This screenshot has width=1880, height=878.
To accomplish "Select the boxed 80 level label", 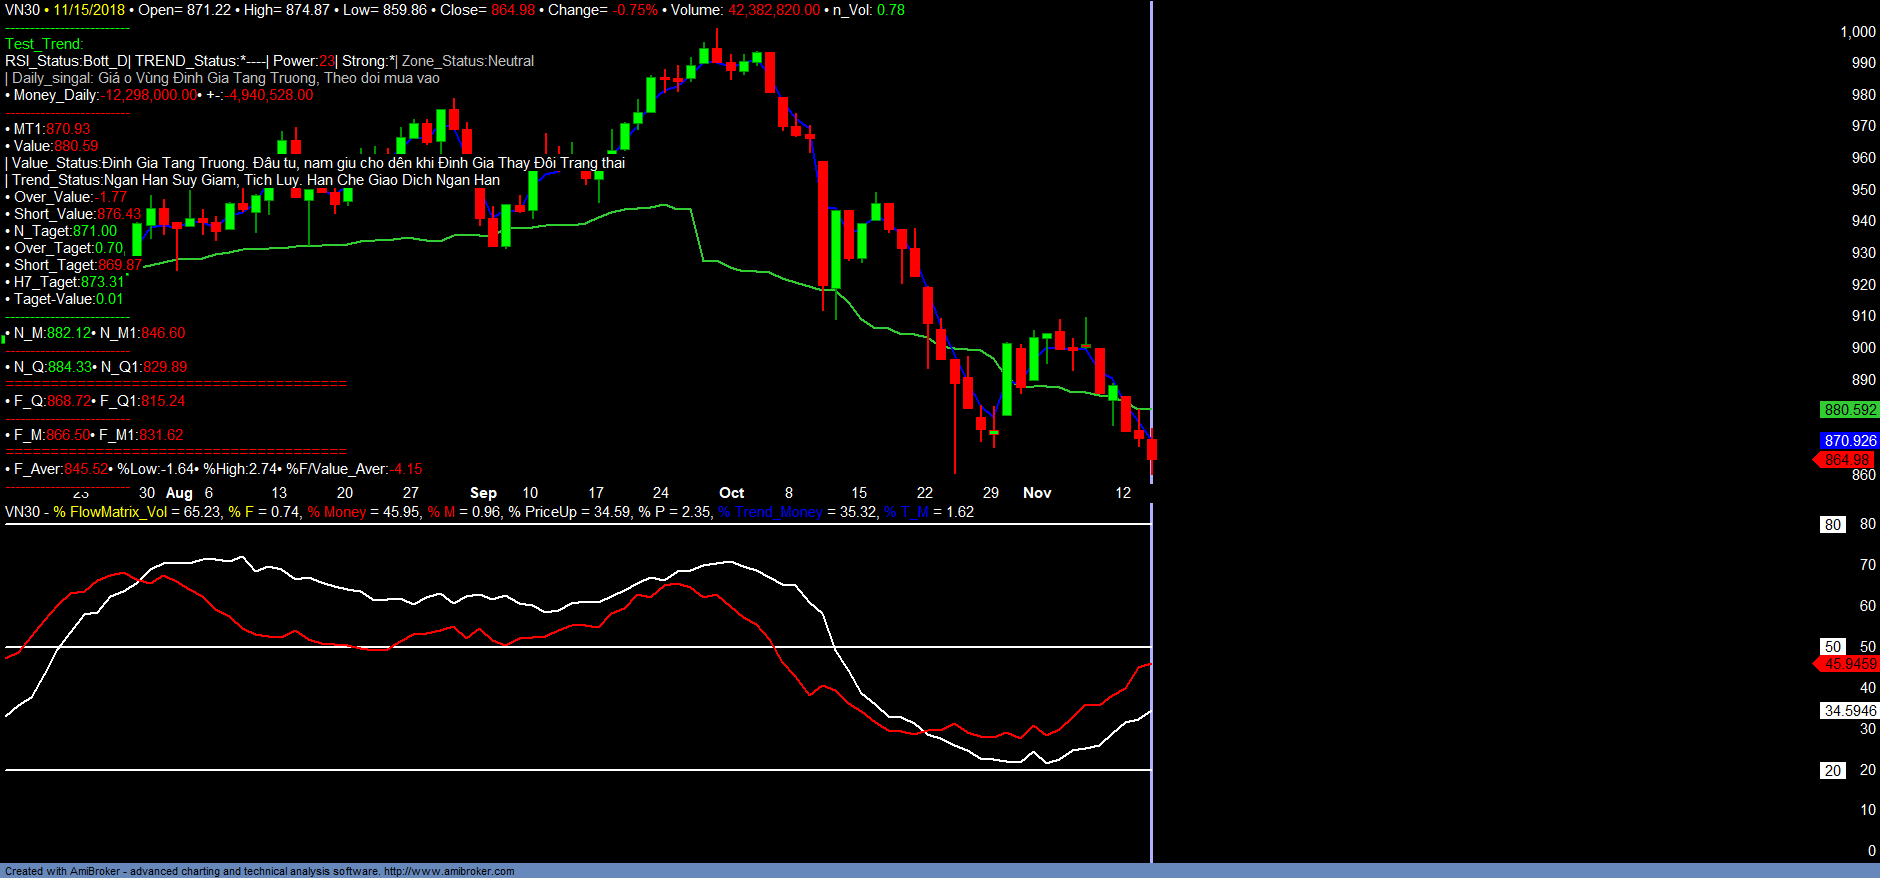I will click(1832, 525).
